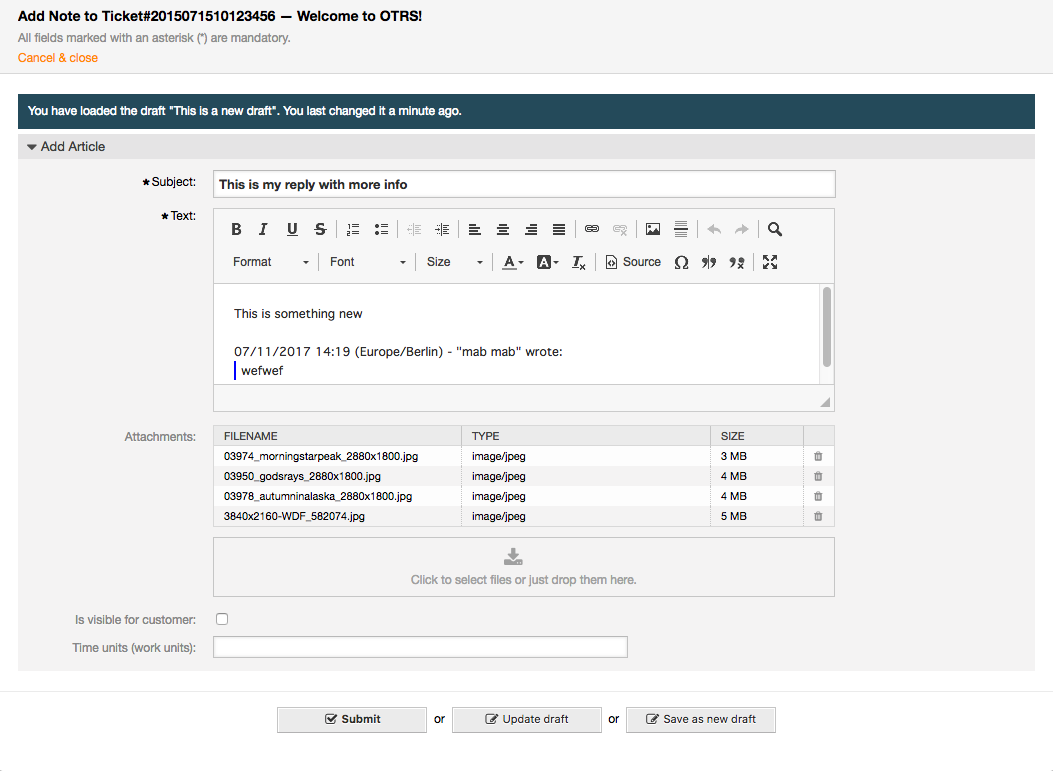This screenshot has height=771, width=1053.
Task: Click the draft loaded notification banner
Action: click(x=526, y=111)
